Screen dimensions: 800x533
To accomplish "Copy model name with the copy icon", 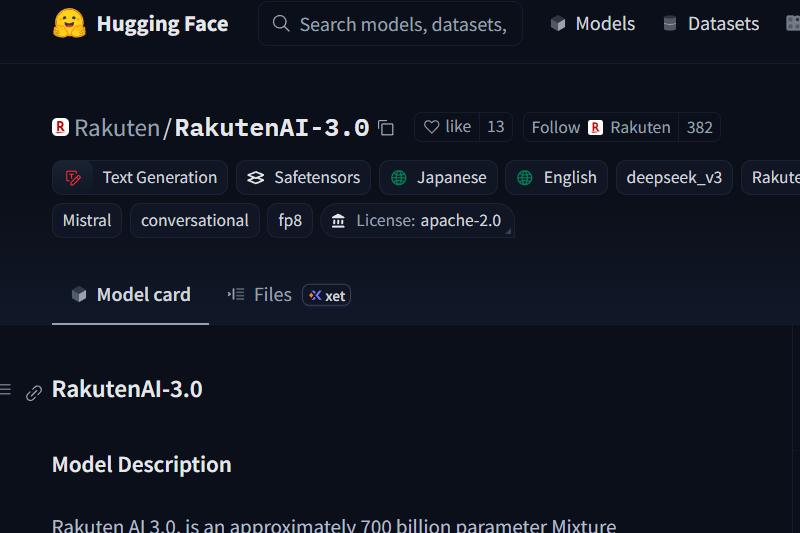I will point(386,128).
